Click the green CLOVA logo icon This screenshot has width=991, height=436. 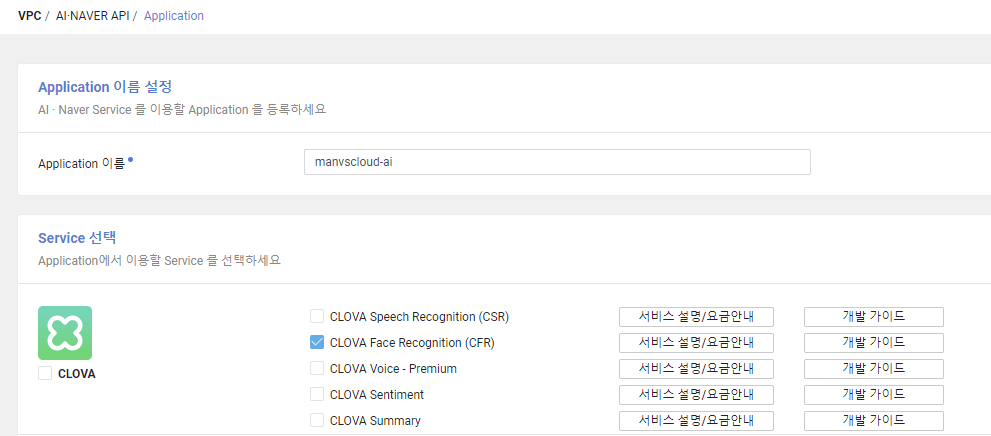coord(65,333)
